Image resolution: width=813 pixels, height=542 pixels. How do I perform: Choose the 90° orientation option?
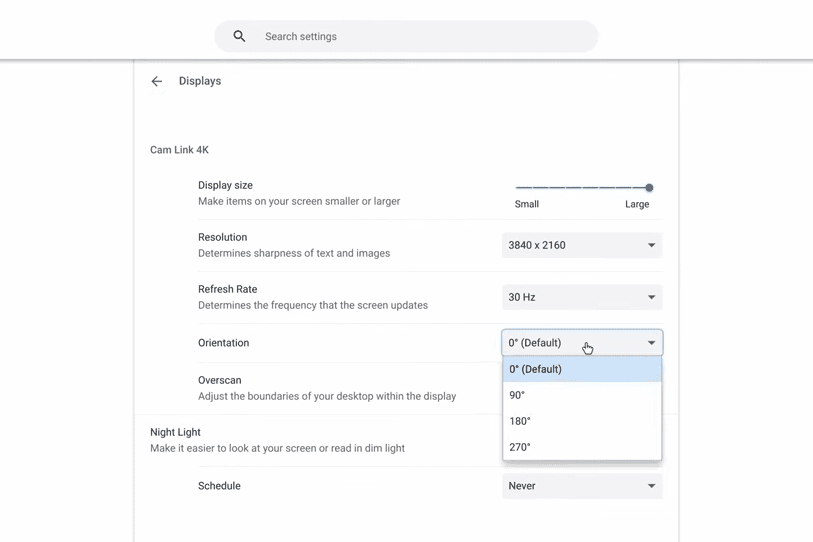click(581, 395)
